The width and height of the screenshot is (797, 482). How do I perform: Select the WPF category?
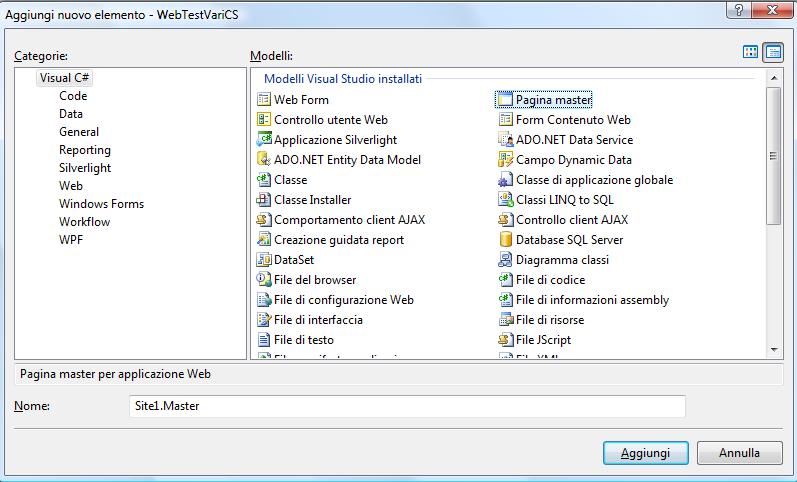(x=71, y=239)
